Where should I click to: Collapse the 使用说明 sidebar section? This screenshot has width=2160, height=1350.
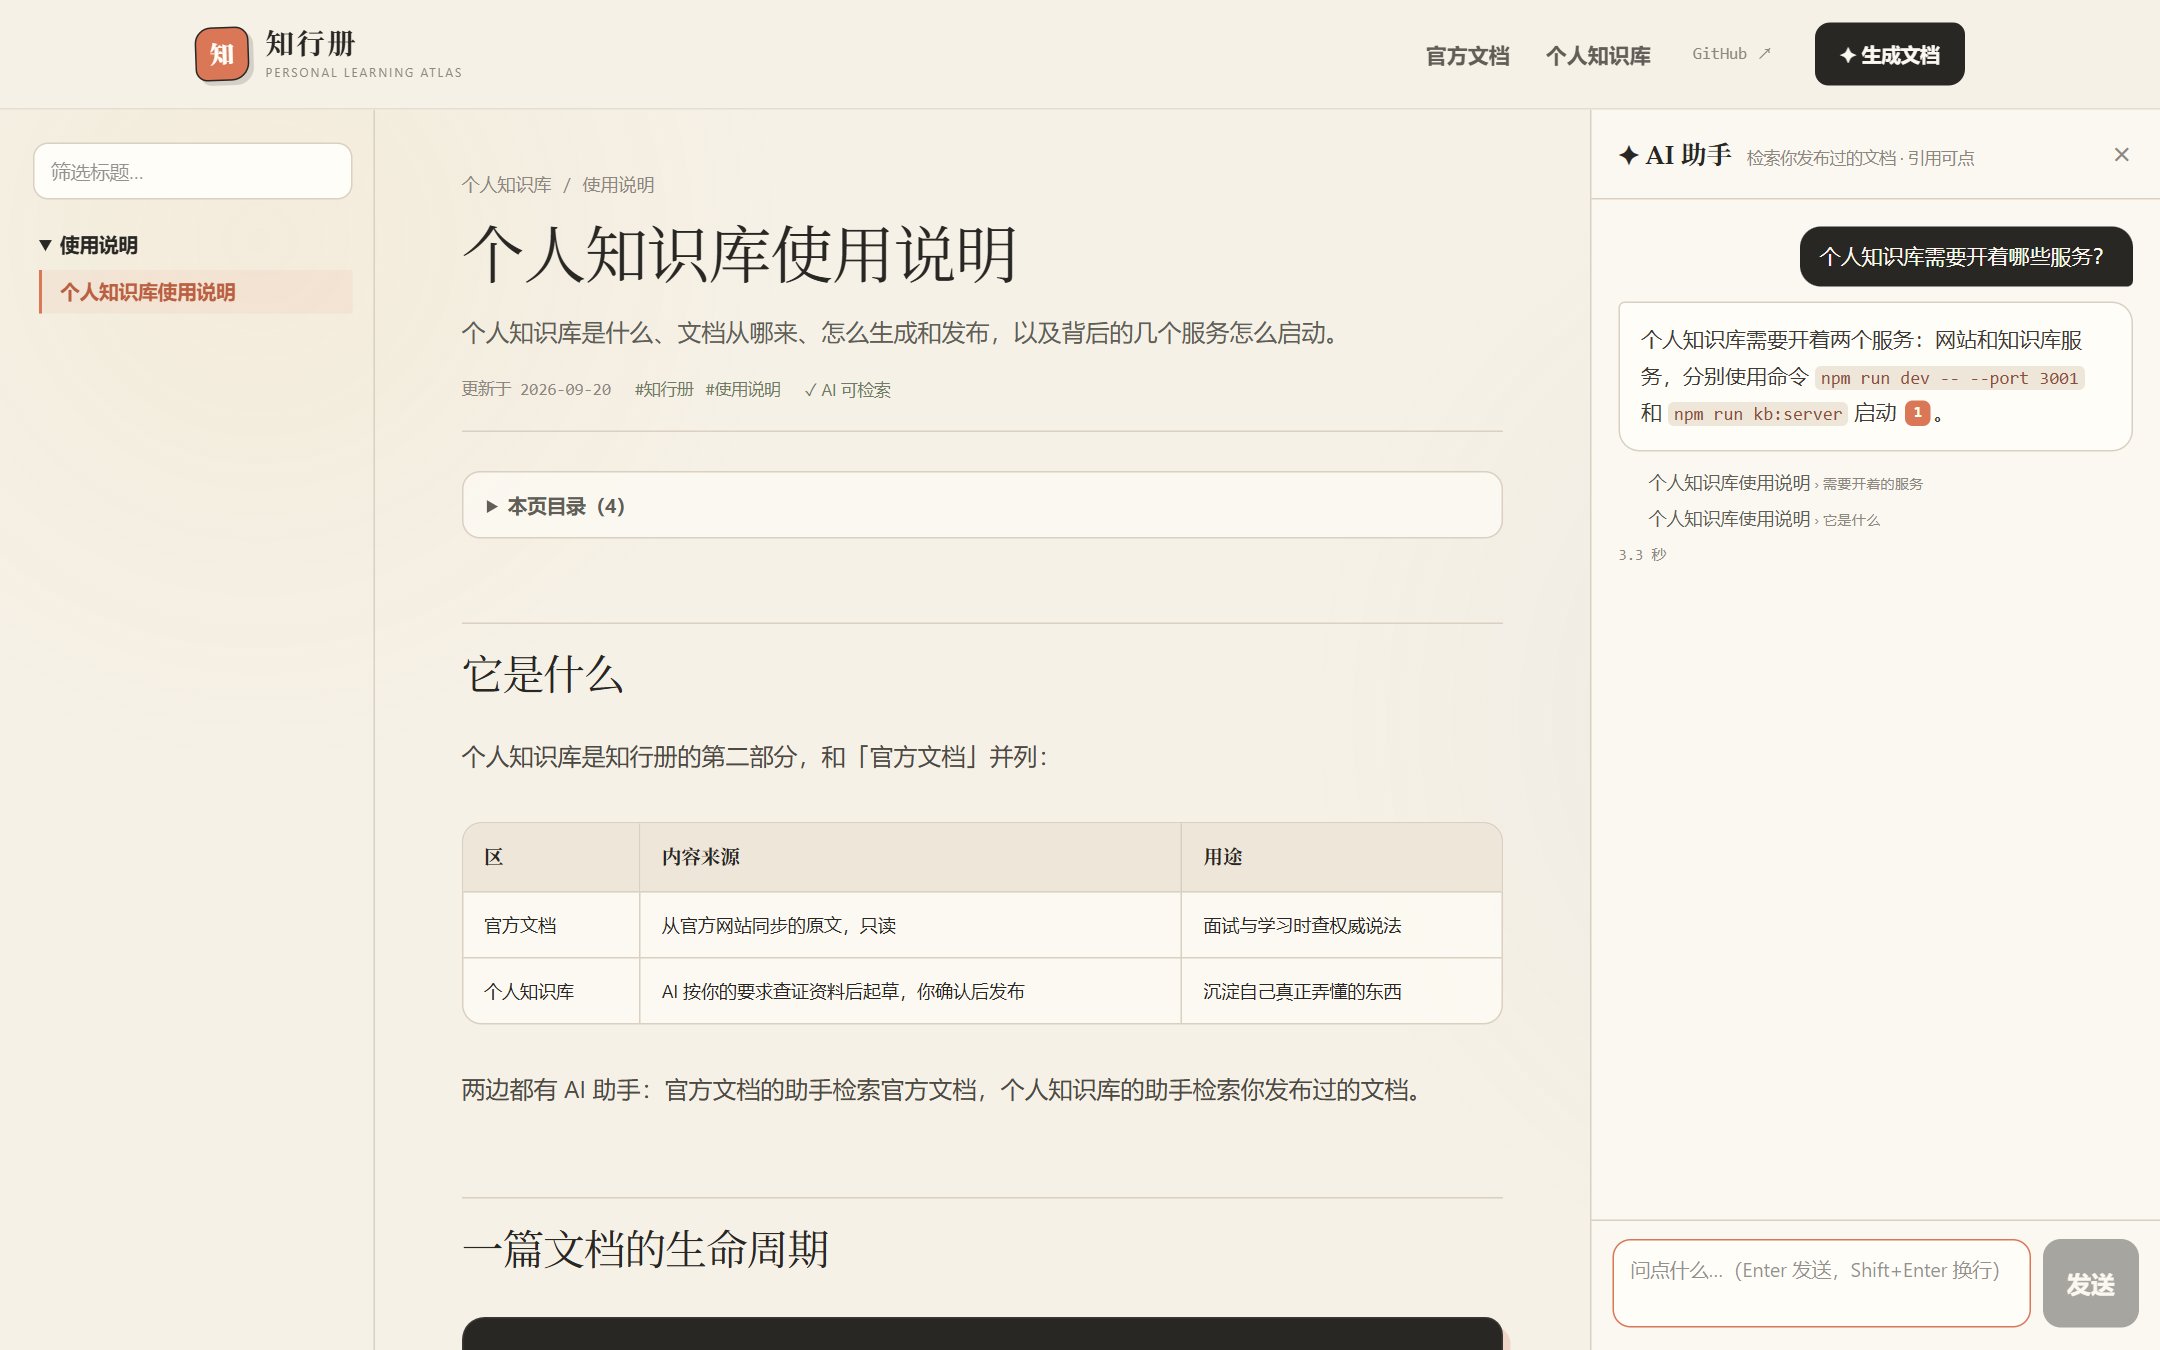[x=88, y=245]
